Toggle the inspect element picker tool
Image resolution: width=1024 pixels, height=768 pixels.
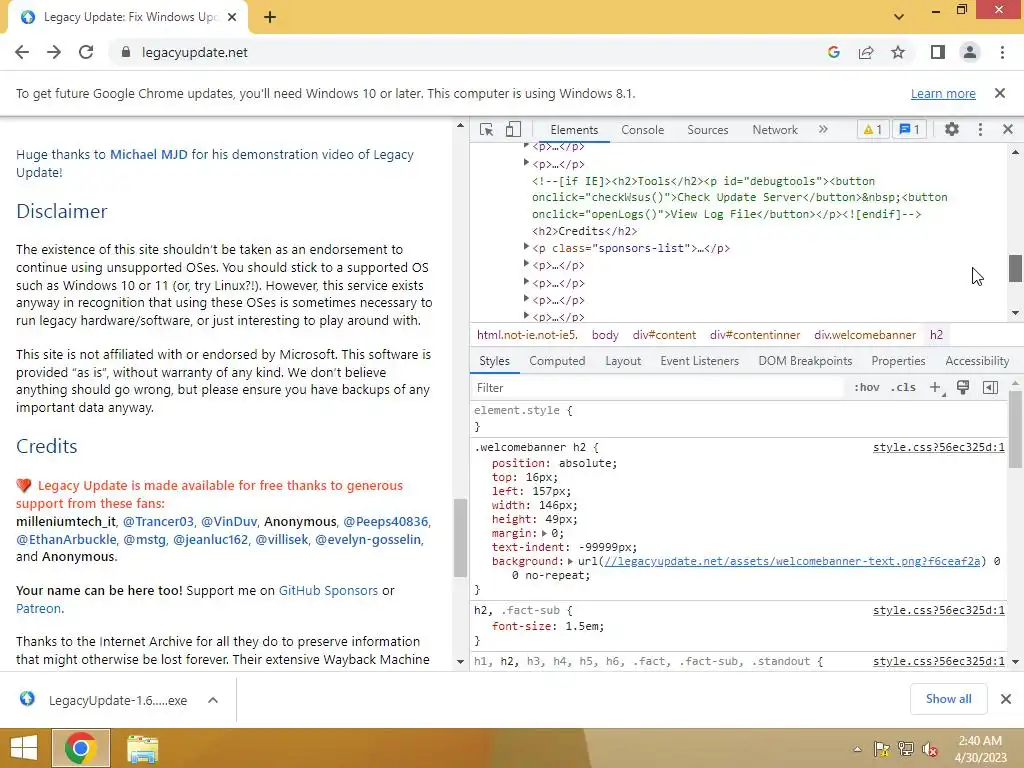coord(486,129)
